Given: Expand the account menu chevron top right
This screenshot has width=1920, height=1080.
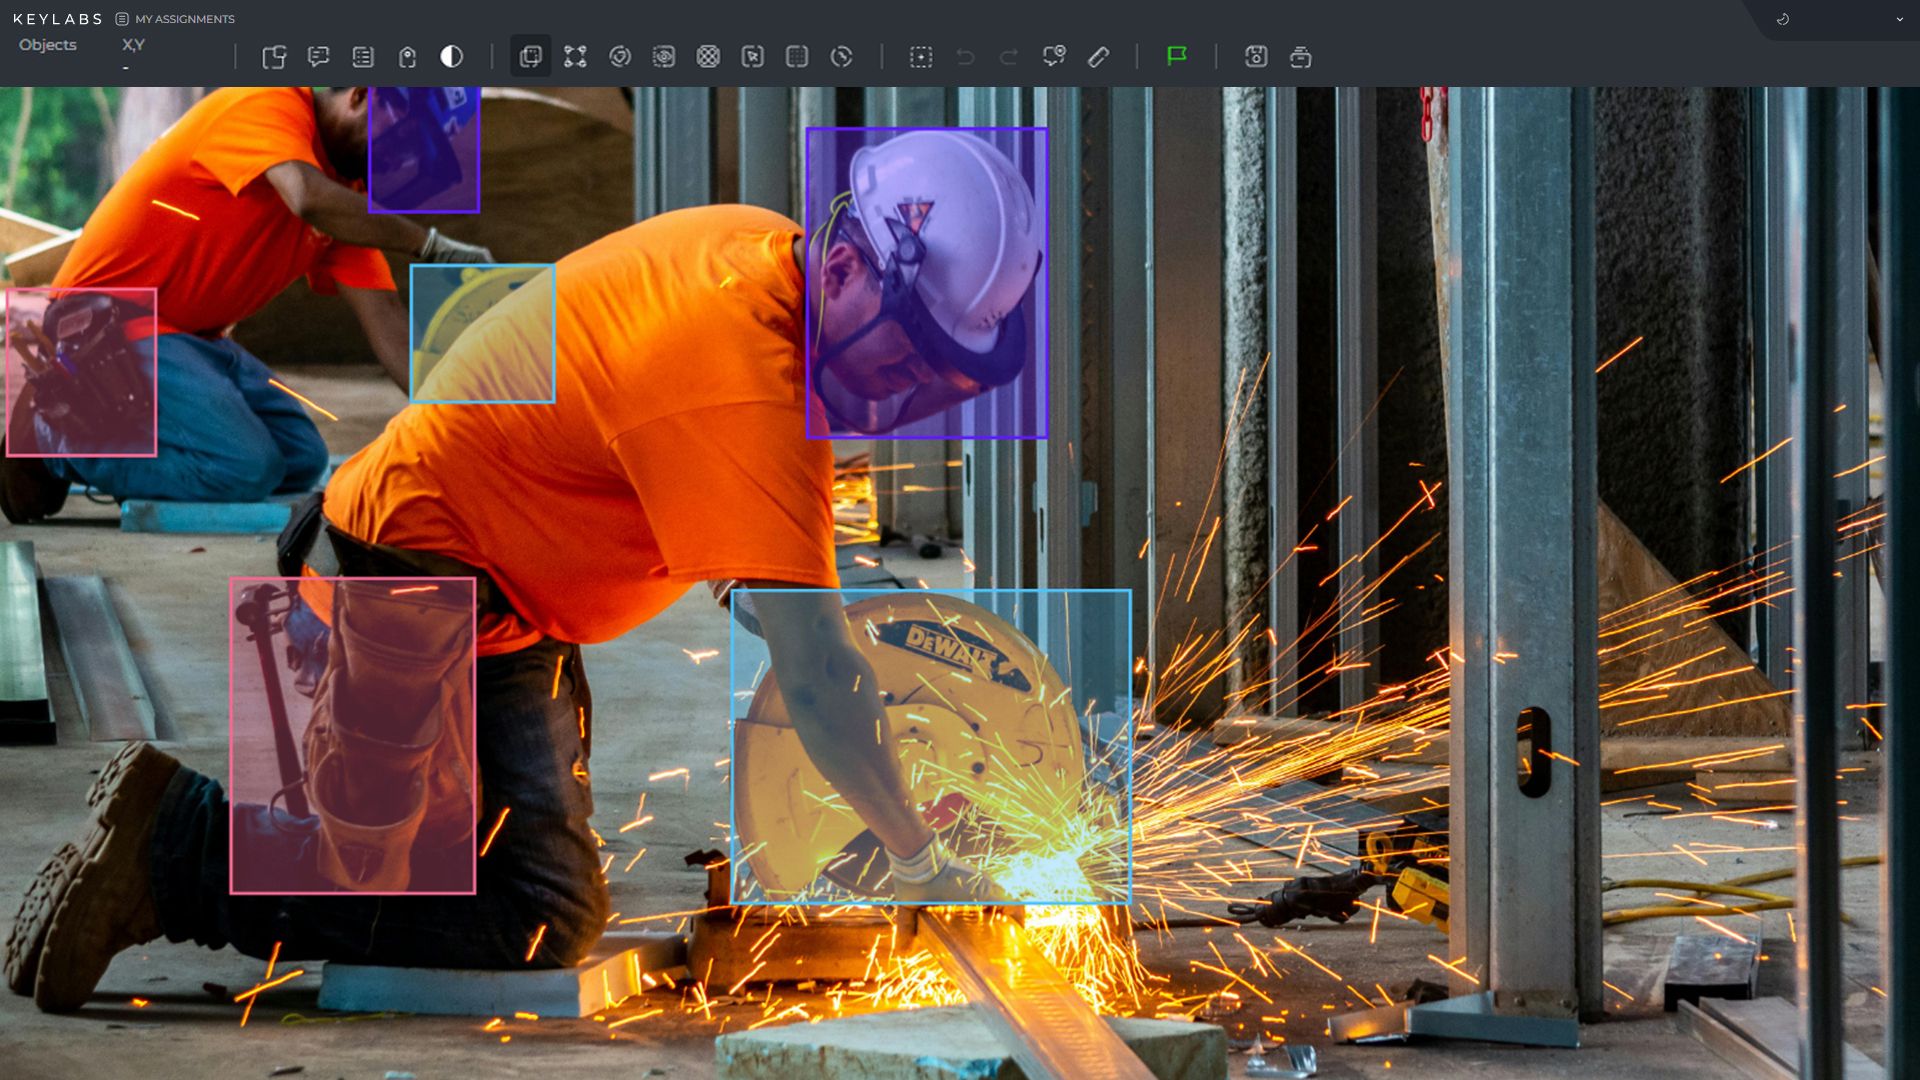Looking at the screenshot, I should click(x=1899, y=19).
